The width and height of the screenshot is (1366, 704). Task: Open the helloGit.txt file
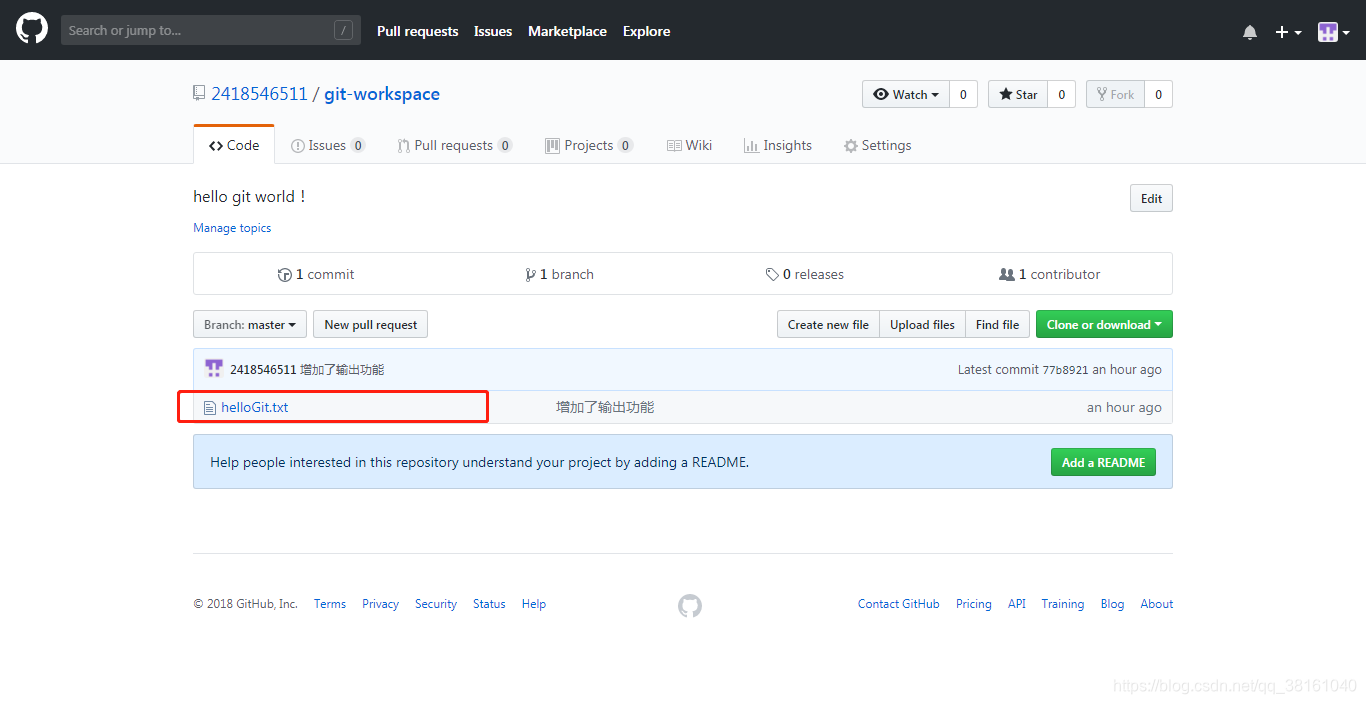254,407
